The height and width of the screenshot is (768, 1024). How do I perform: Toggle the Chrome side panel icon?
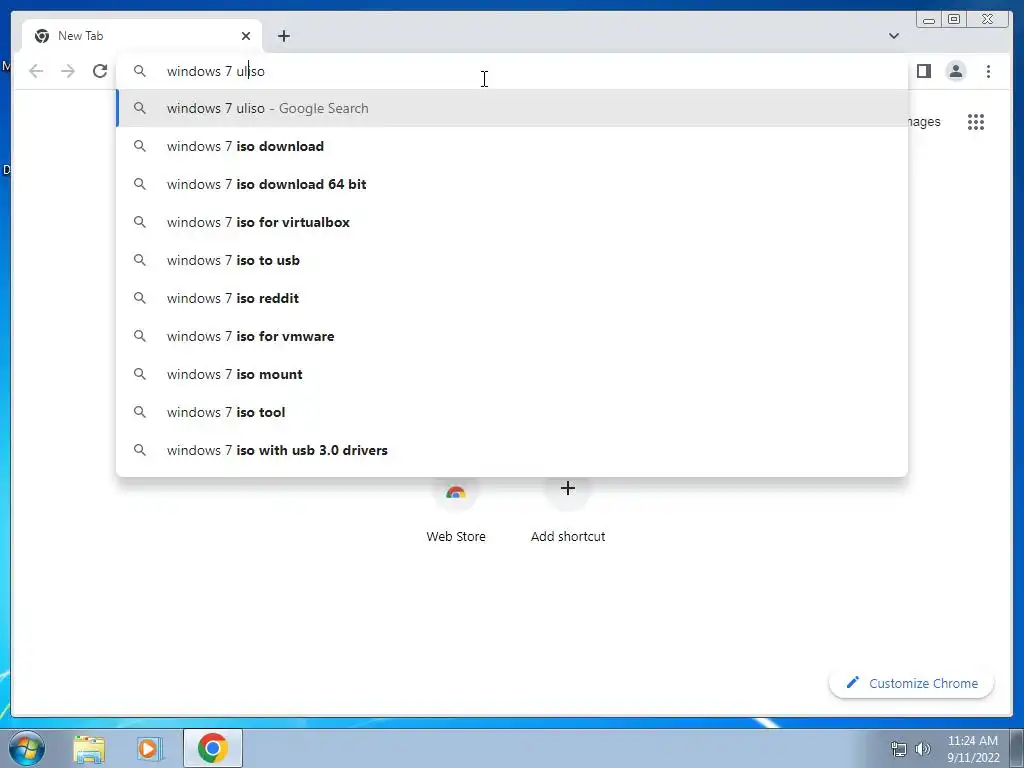tap(923, 71)
